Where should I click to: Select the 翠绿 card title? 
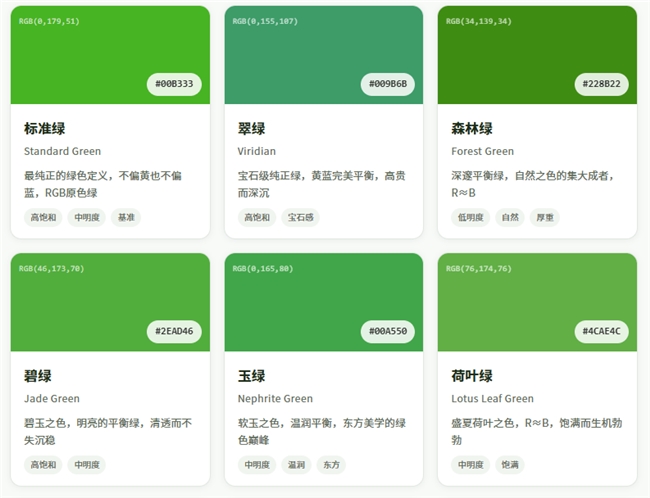[x=251, y=129]
